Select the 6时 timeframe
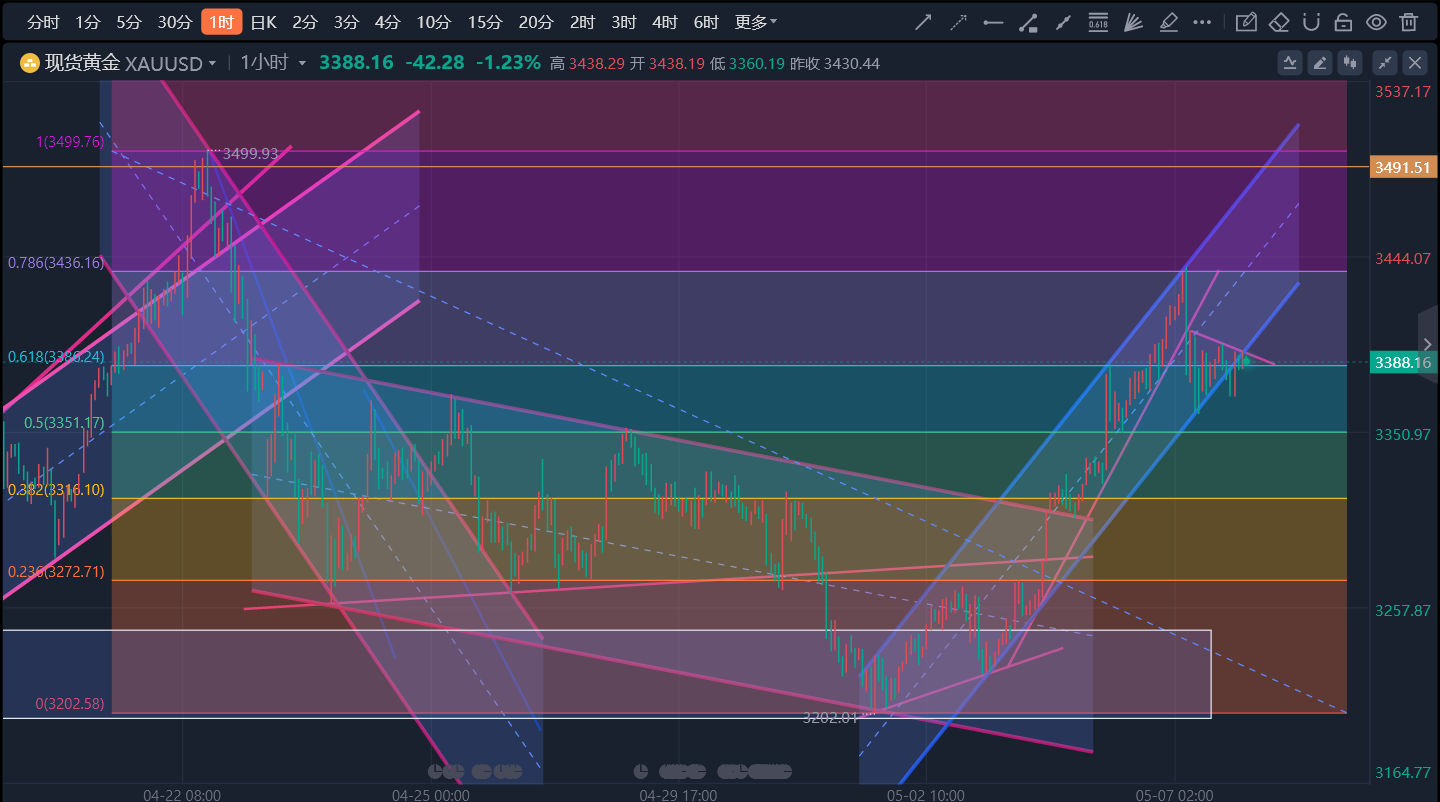The image size is (1440, 802). coord(705,22)
